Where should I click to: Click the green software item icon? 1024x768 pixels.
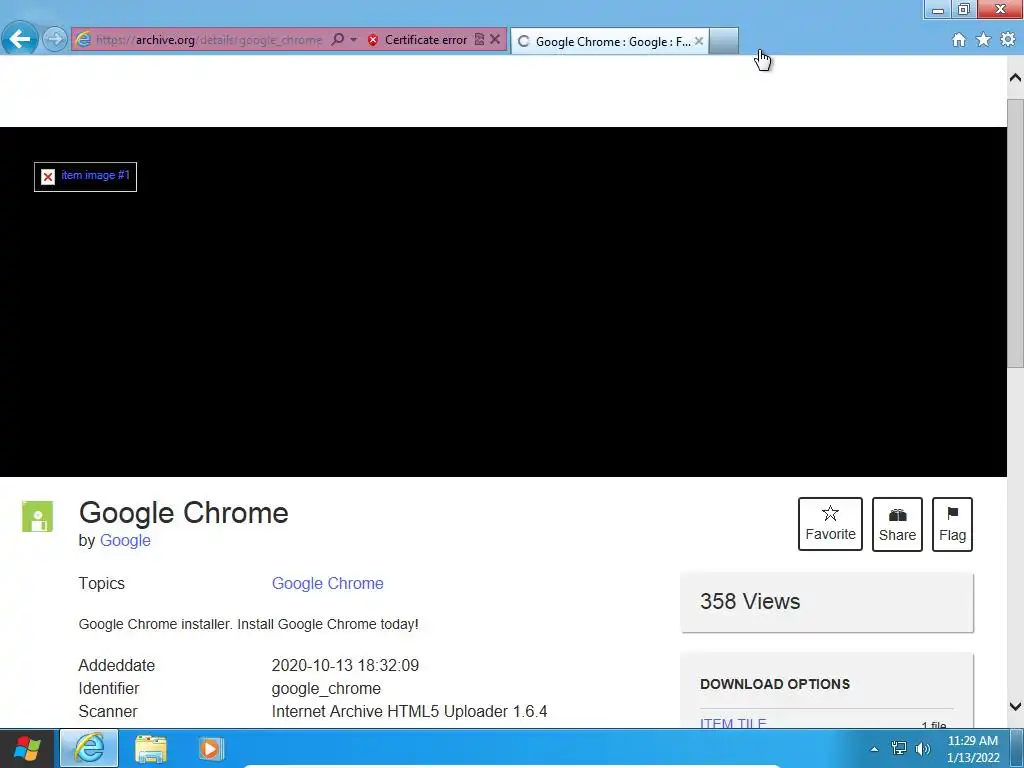coord(37,517)
